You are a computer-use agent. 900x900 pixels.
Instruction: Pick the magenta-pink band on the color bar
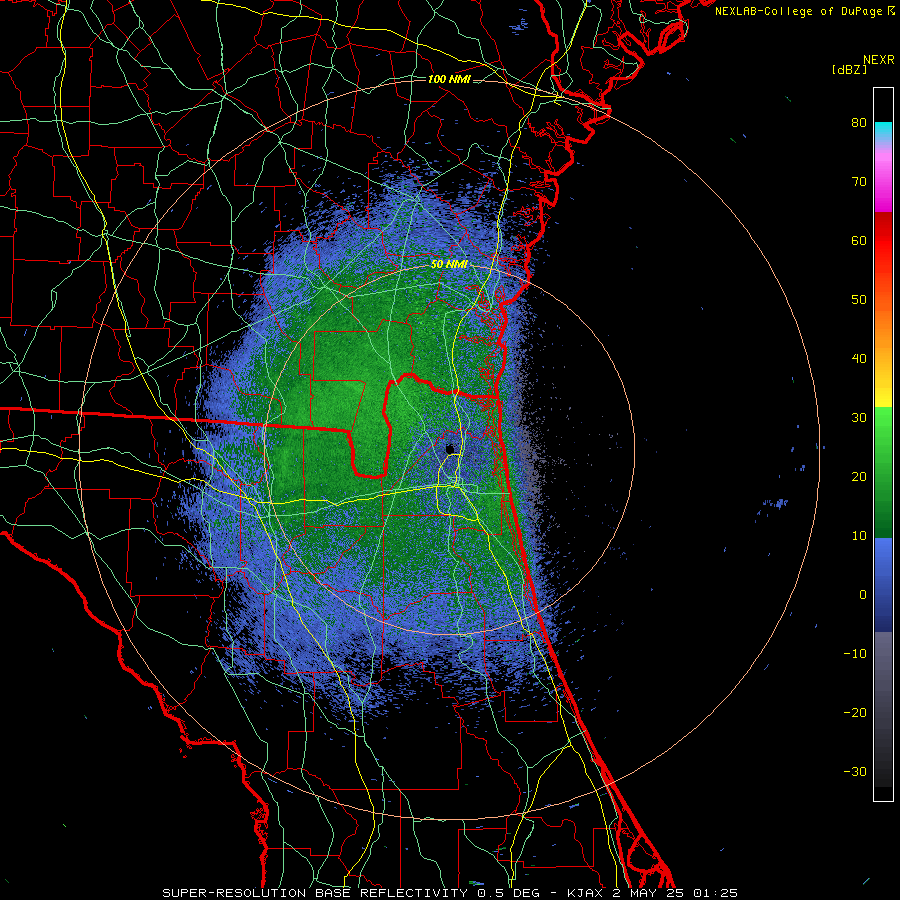pos(883,181)
